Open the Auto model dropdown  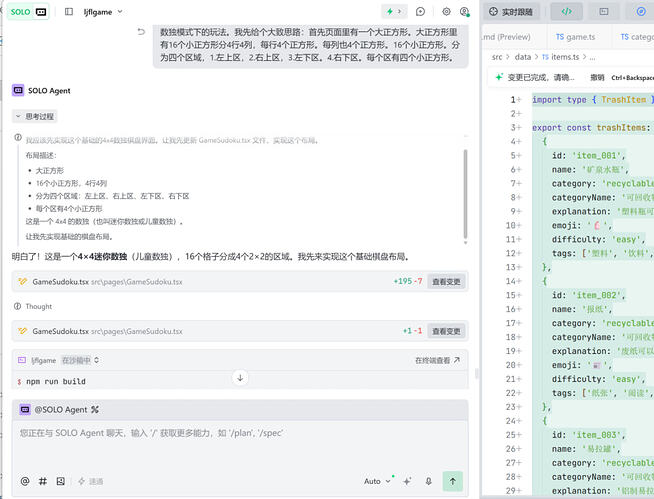point(377,481)
